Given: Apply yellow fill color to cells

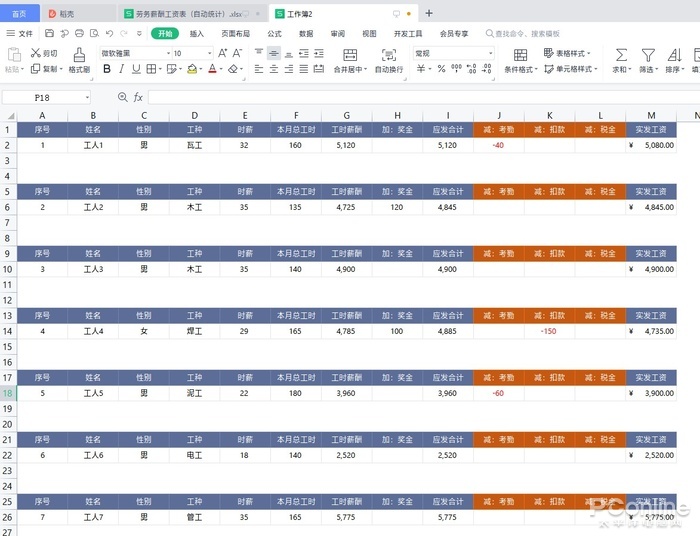Looking at the screenshot, I should point(192,69).
